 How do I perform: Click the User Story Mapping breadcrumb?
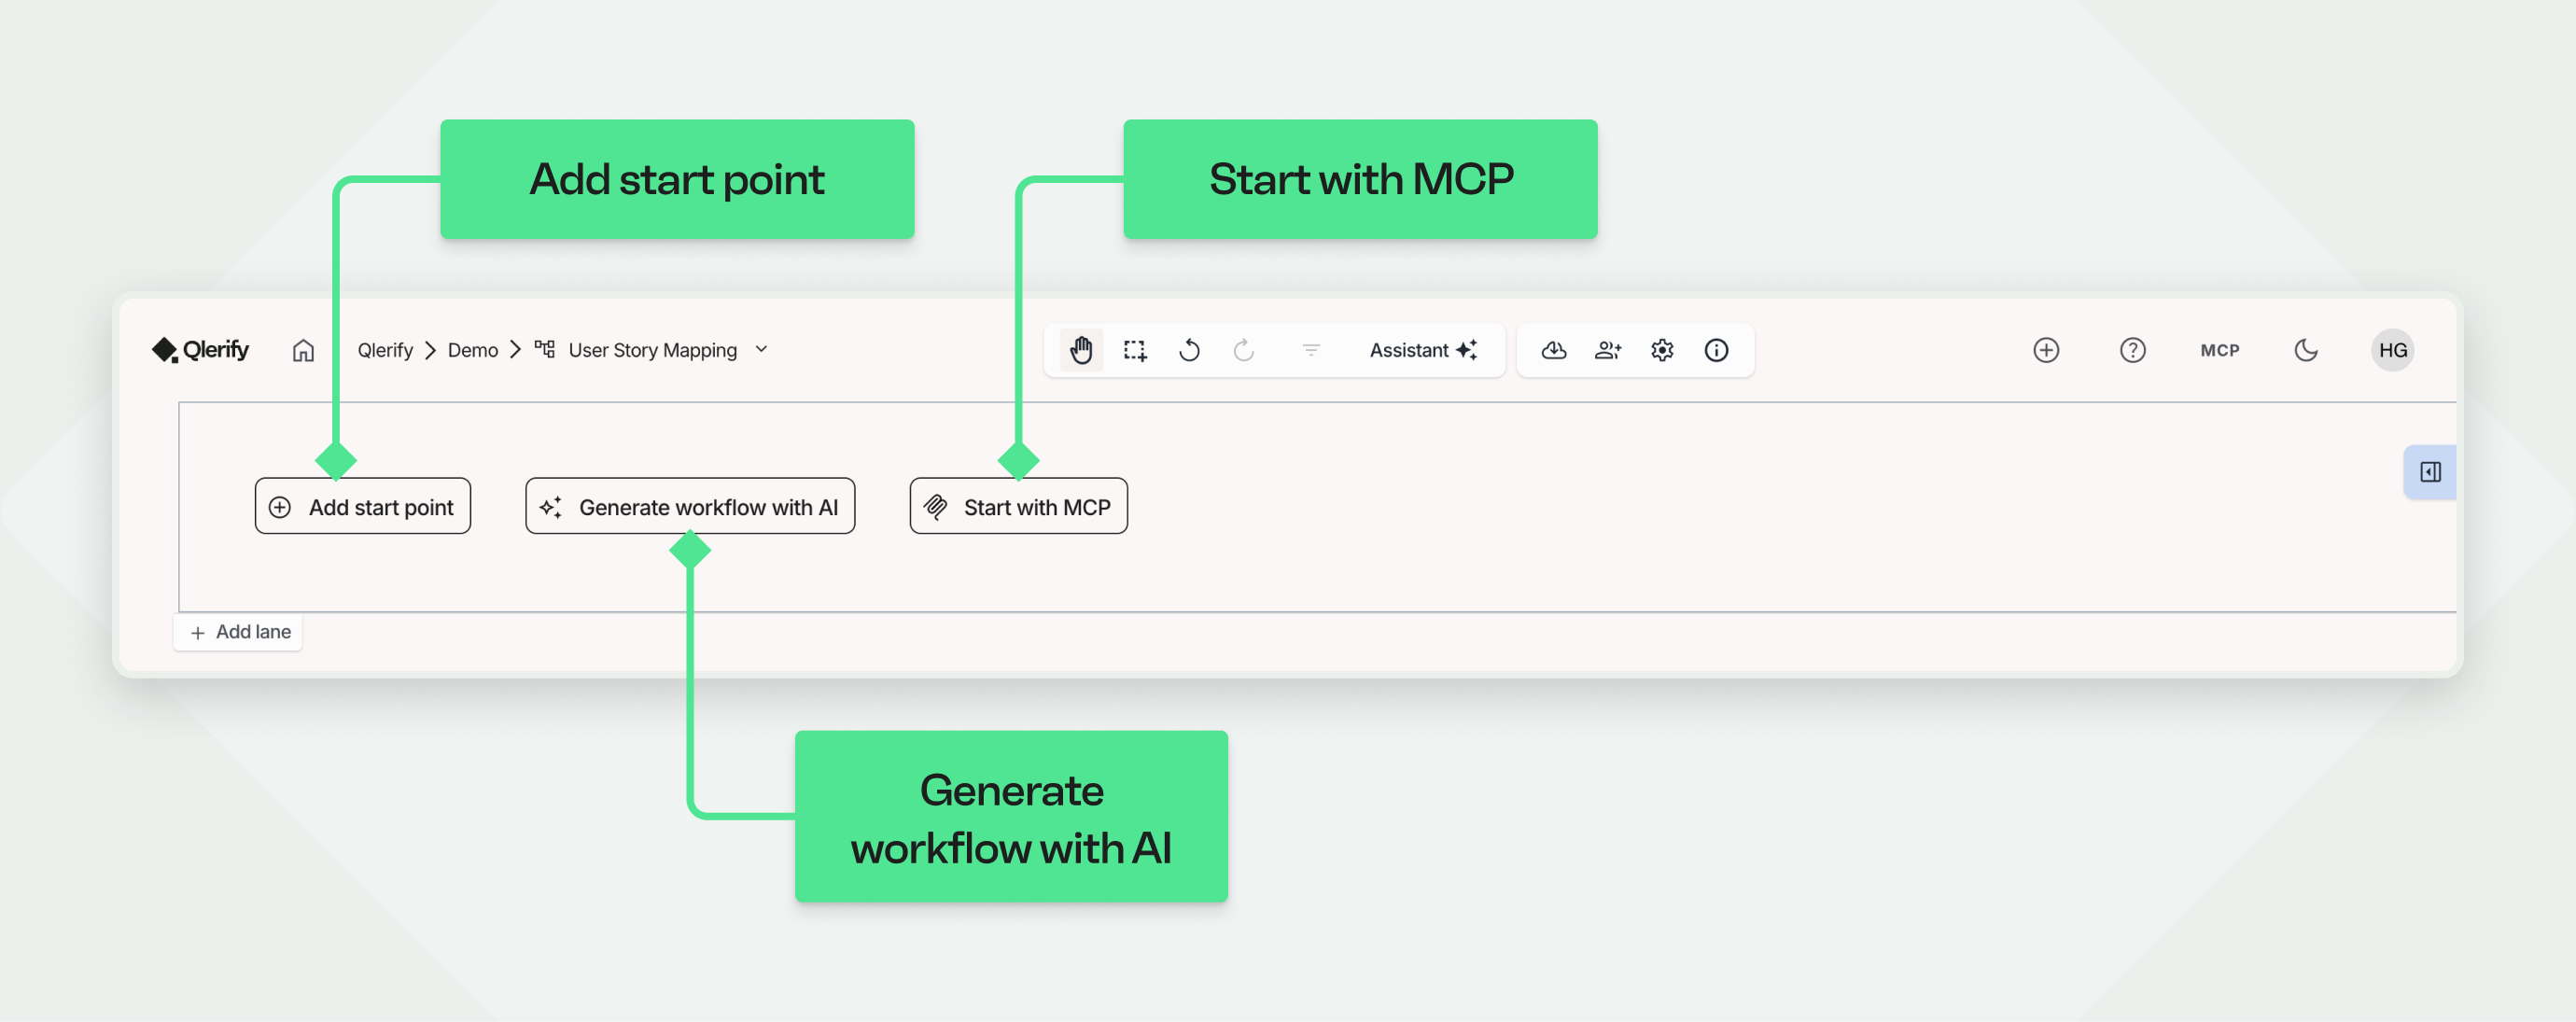pos(652,350)
